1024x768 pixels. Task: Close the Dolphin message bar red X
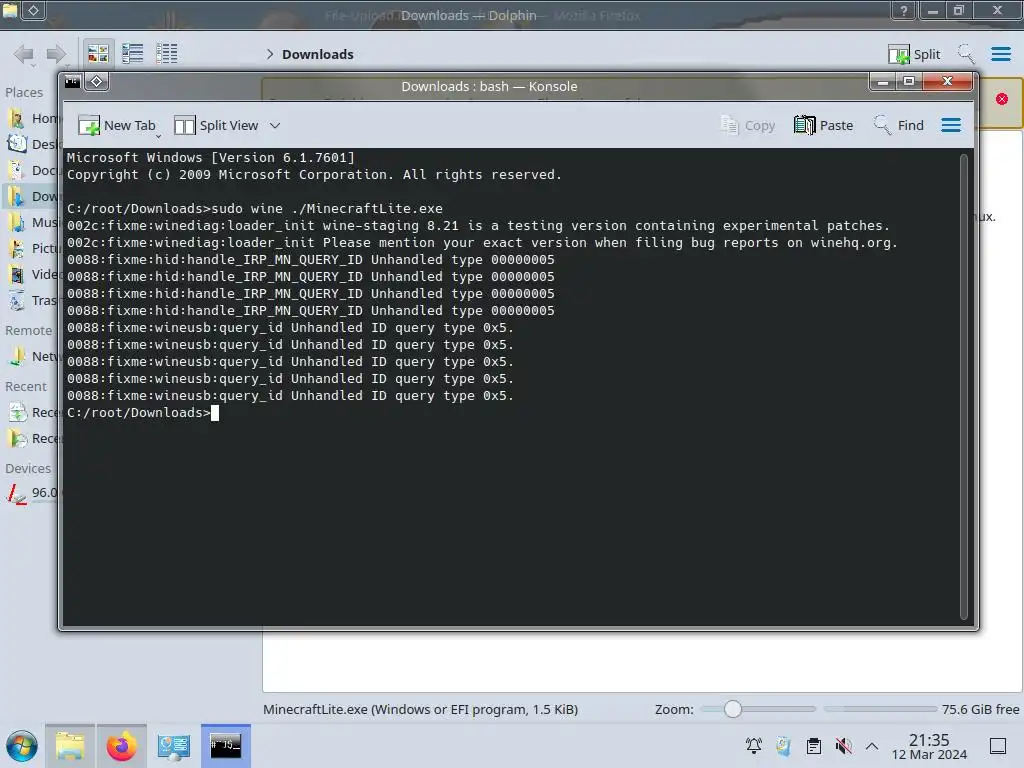(x=1002, y=99)
